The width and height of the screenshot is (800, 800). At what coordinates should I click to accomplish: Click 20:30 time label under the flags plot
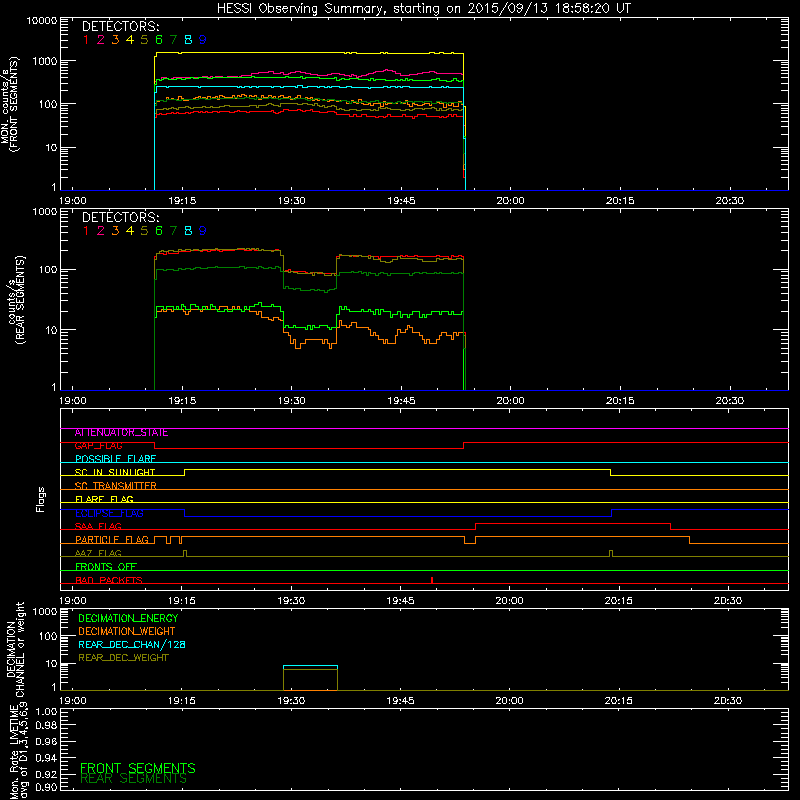[x=728, y=601]
